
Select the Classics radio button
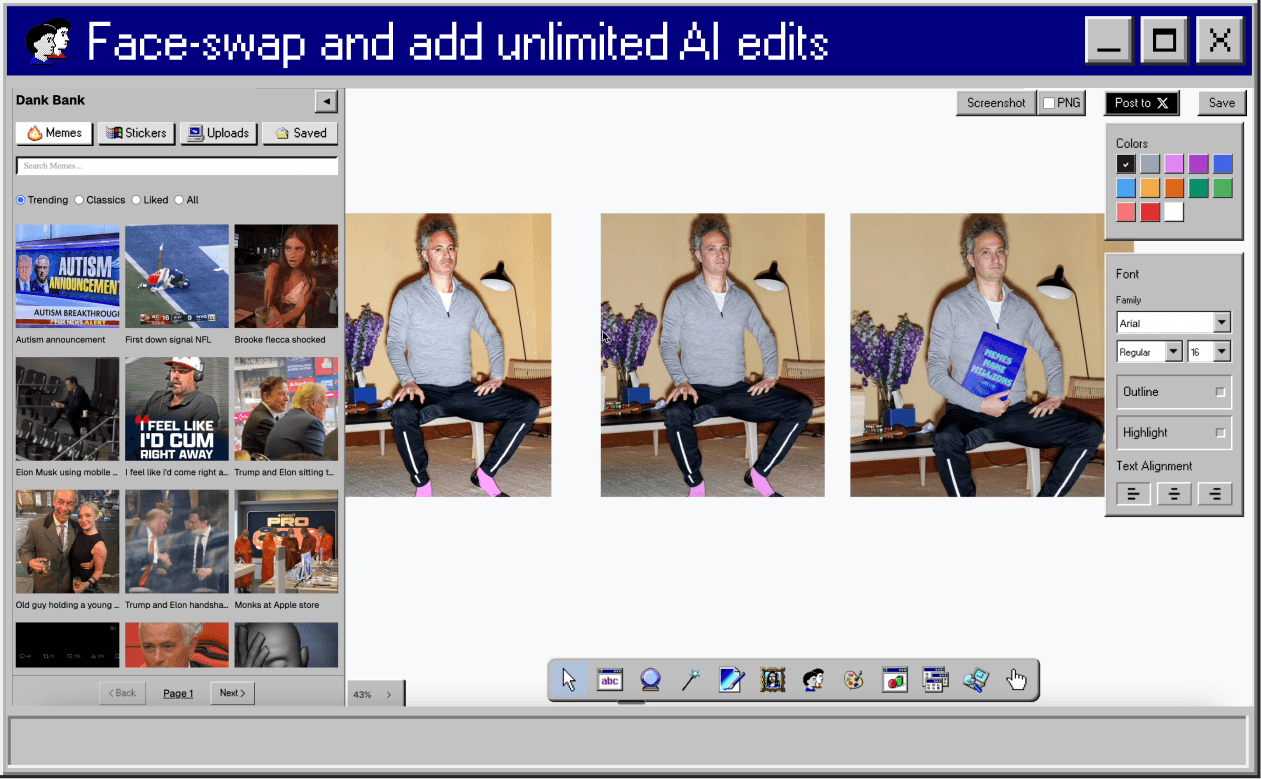pos(79,200)
